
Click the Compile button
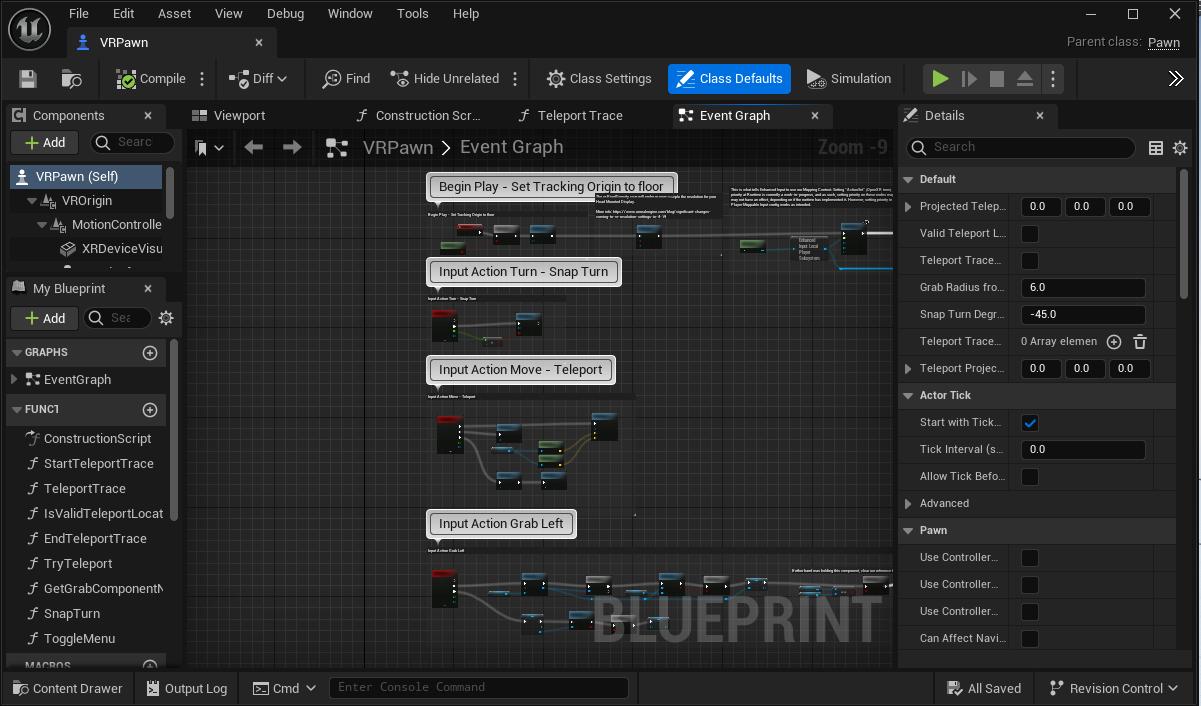pyautogui.click(x=151, y=79)
